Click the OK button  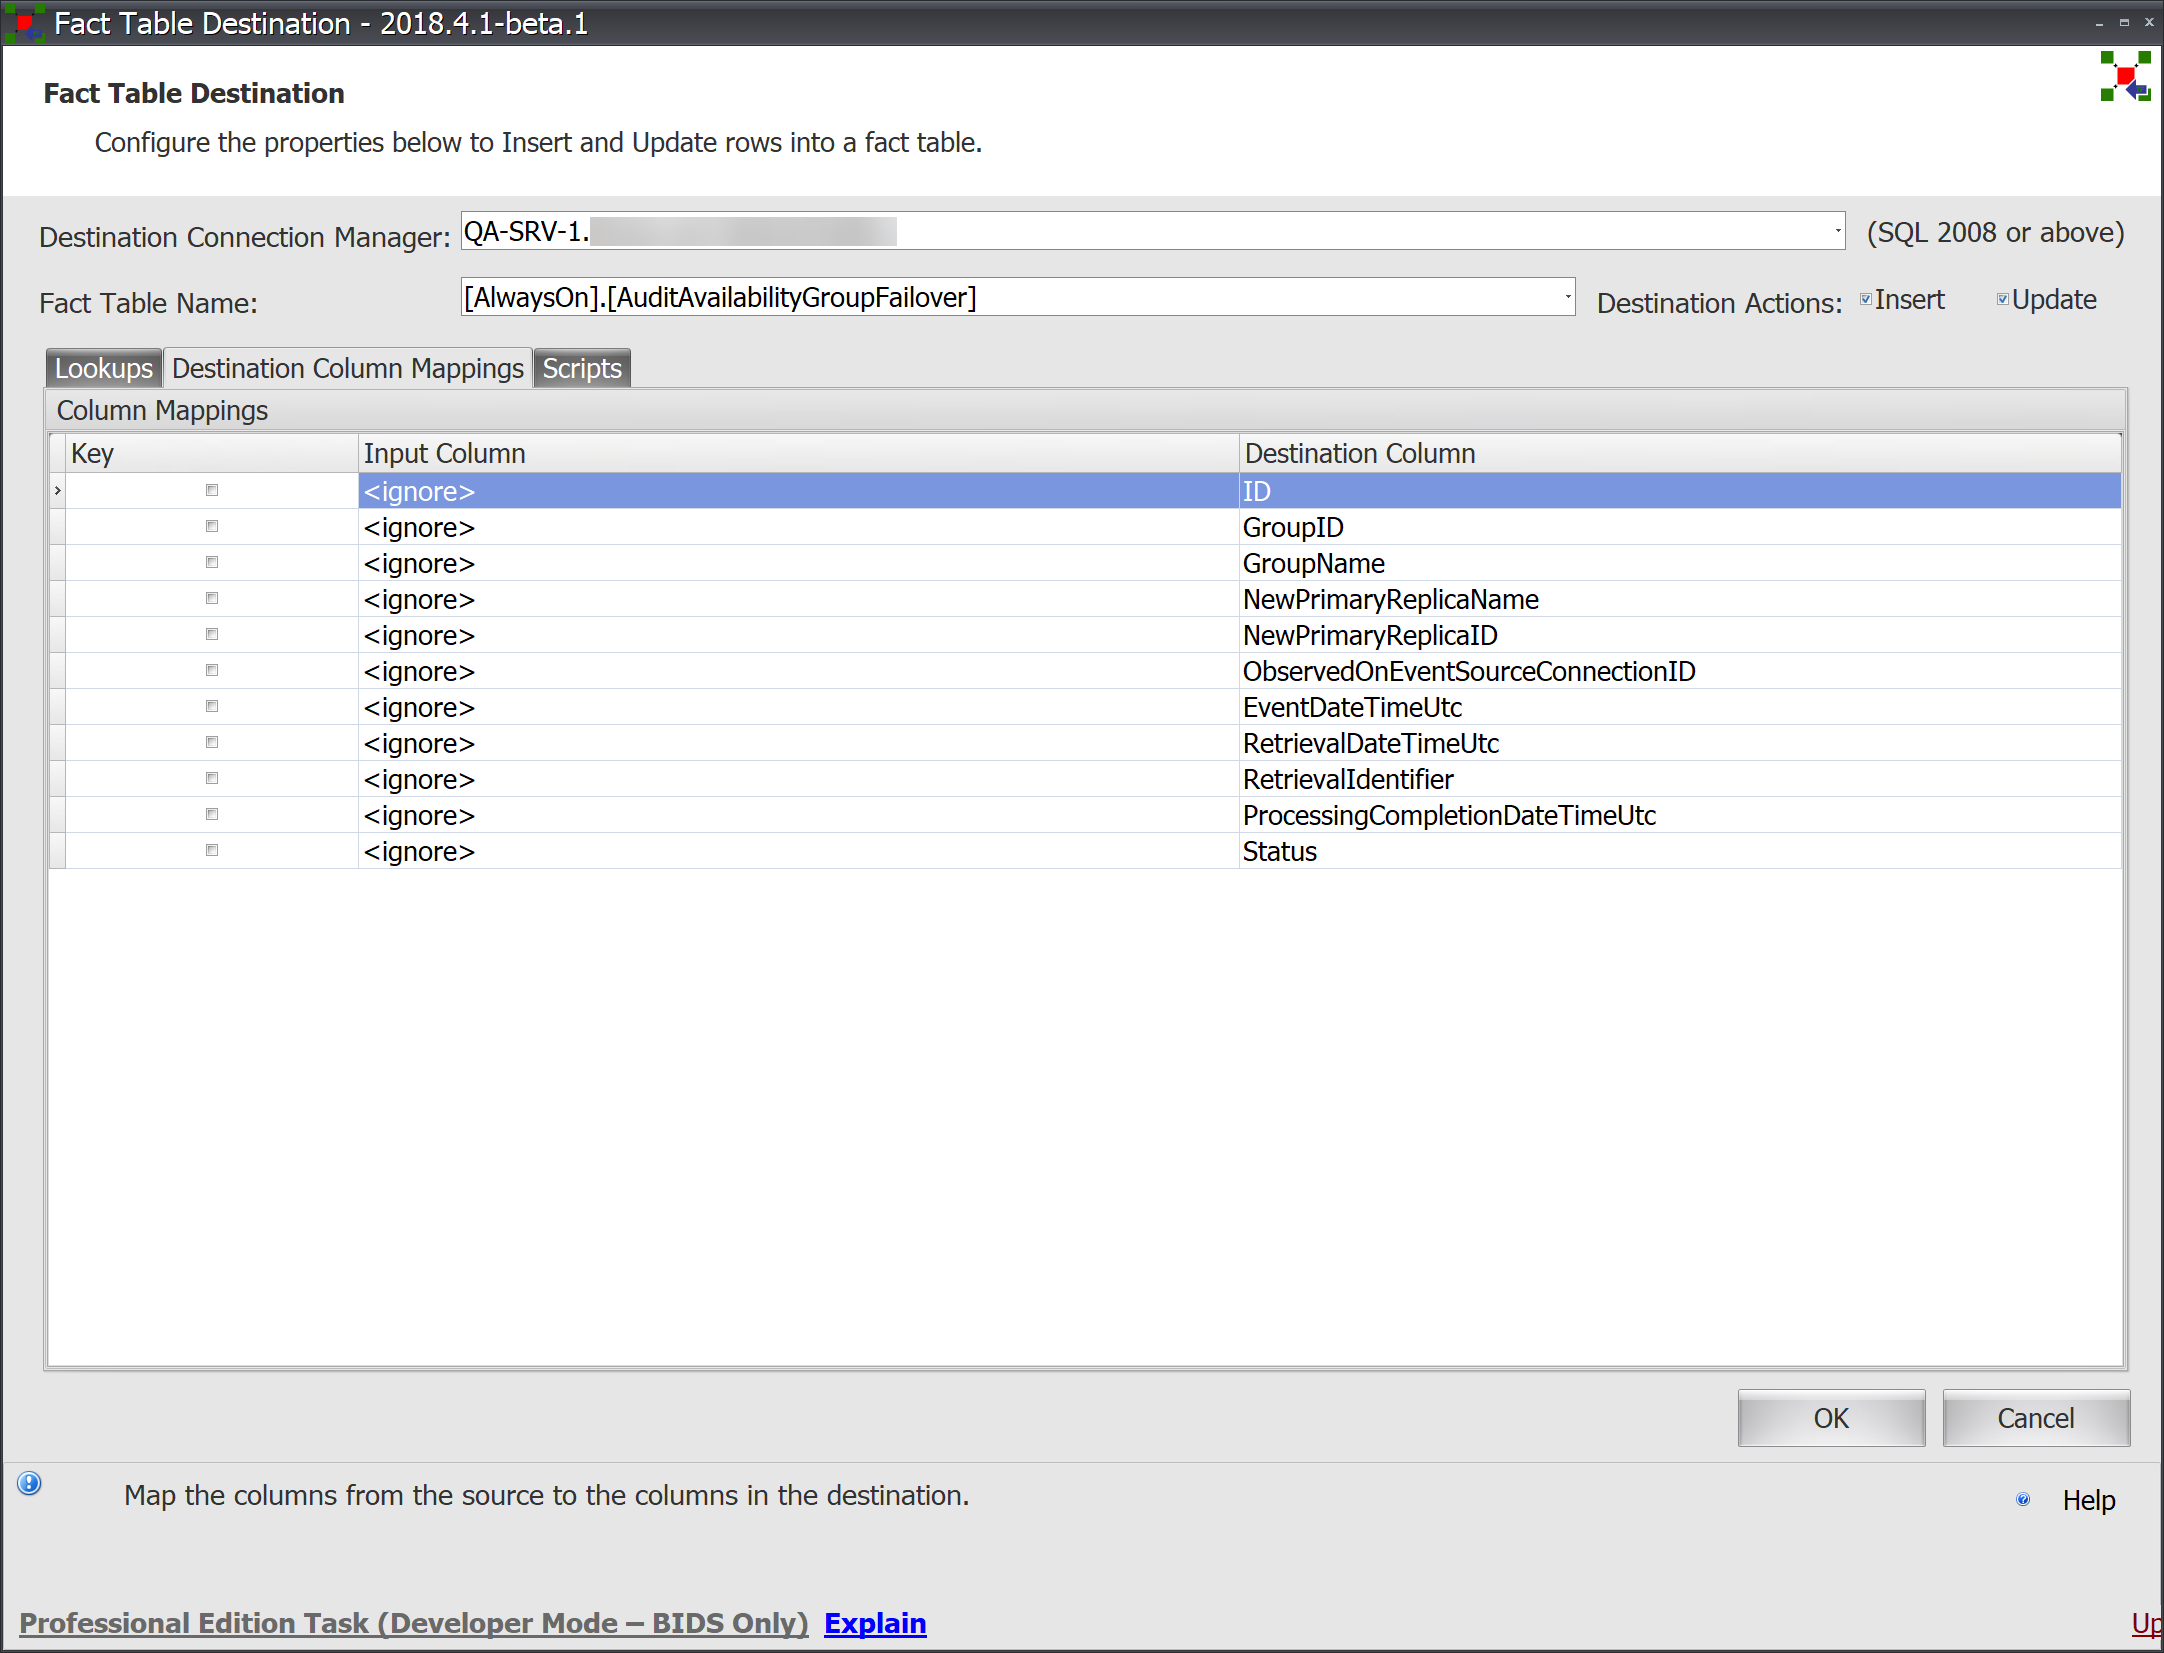(1830, 1418)
